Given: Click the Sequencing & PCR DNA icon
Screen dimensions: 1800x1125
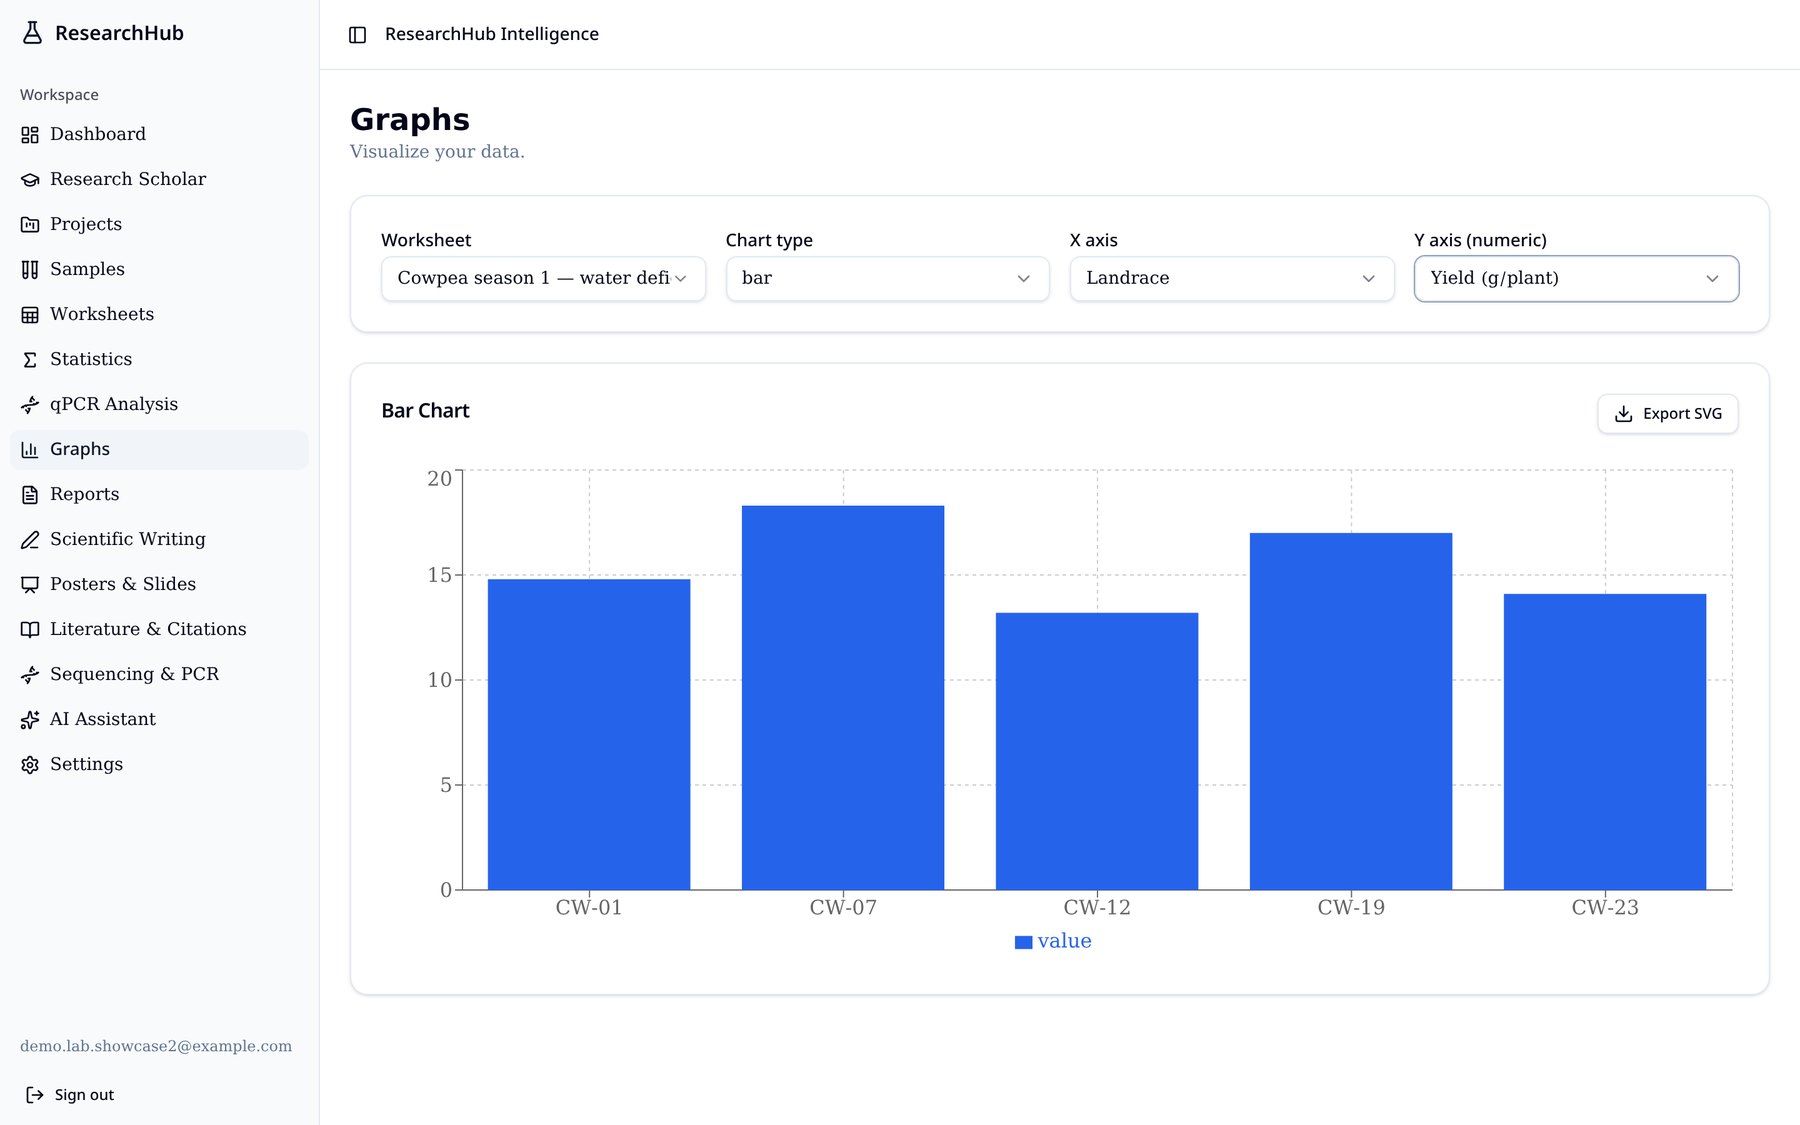Looking at the screenshot, I should pyautogui.click(x=30, y=675).
